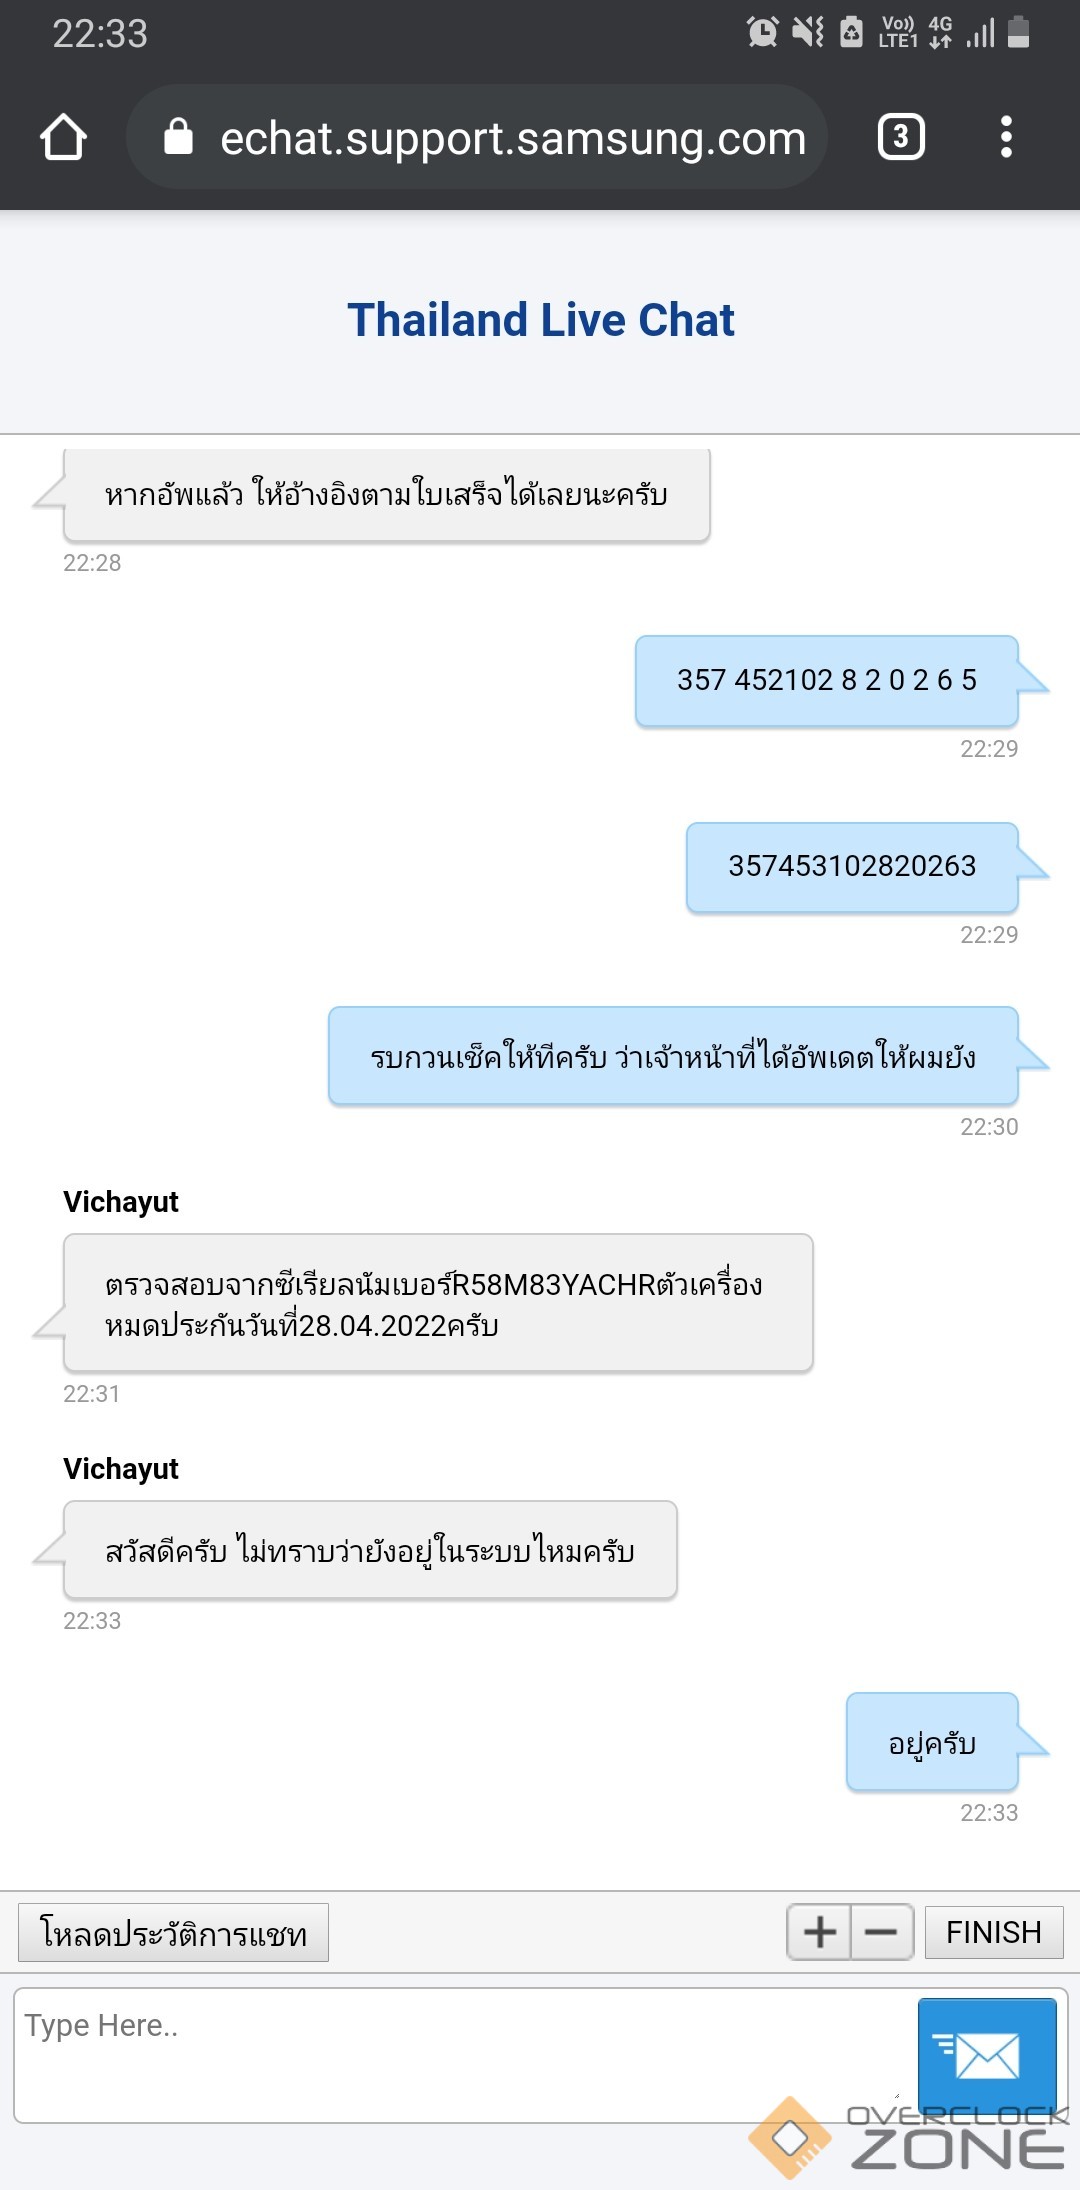
Task: Tap the message 357453102820263
Action: [852, 866]
